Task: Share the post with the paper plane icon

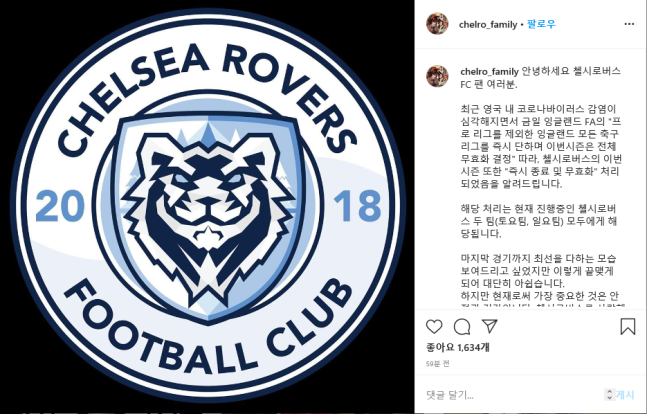Action: [x=489, y=326]
